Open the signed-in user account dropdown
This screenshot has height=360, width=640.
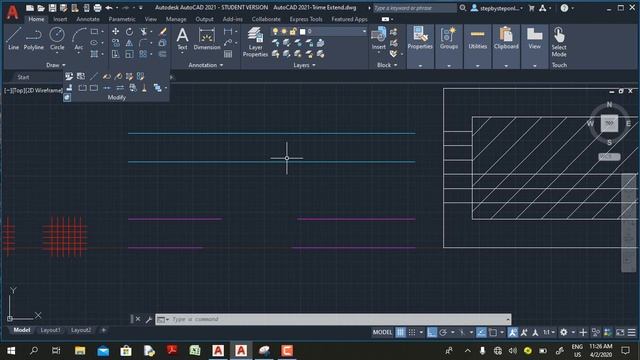click(497, 8)
